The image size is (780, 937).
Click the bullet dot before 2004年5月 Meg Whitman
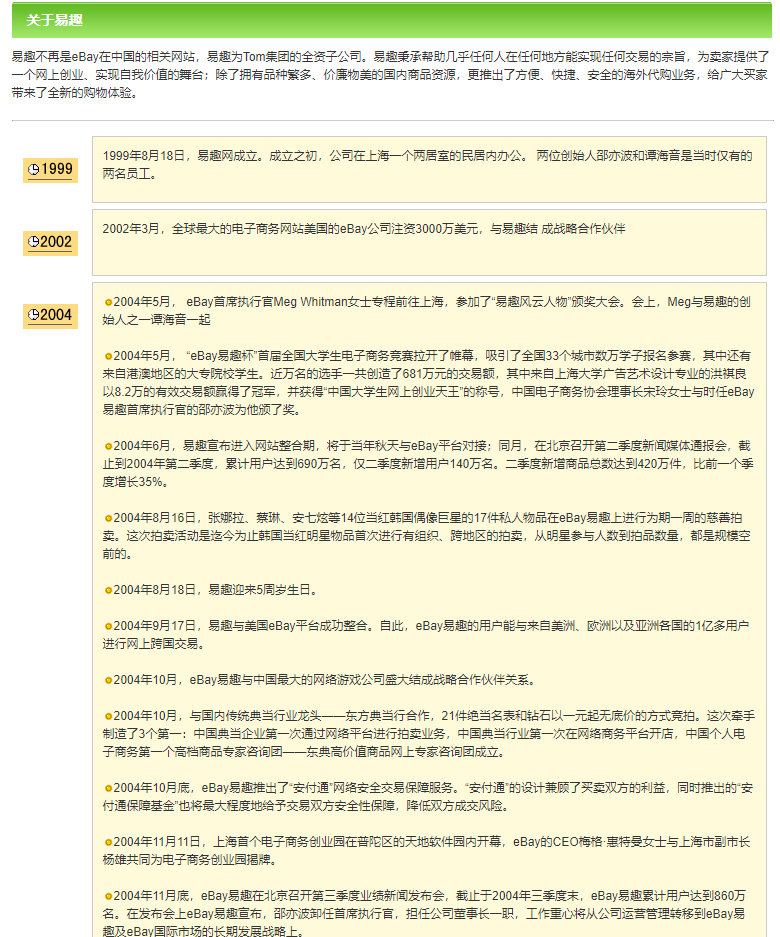108,302
